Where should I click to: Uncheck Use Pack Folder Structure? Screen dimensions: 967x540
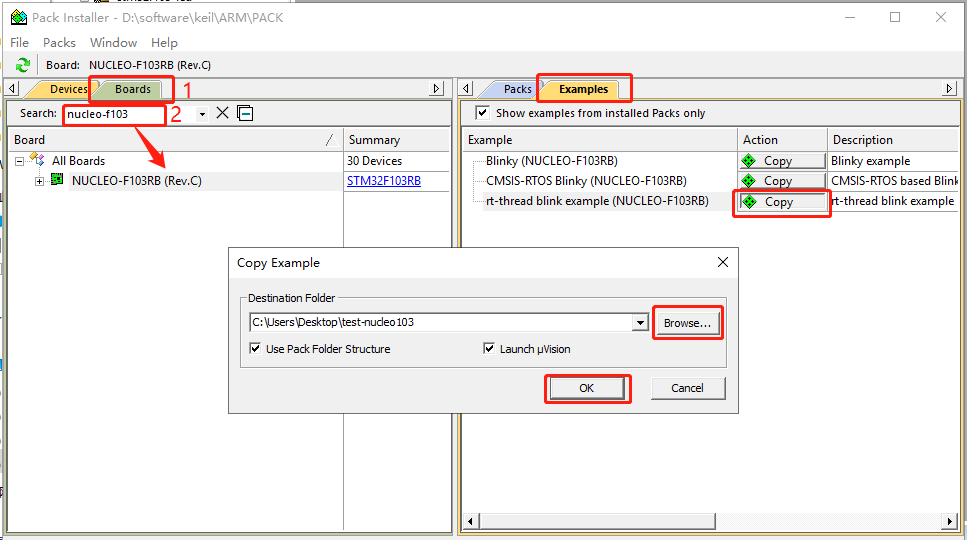tap(255, 348)
